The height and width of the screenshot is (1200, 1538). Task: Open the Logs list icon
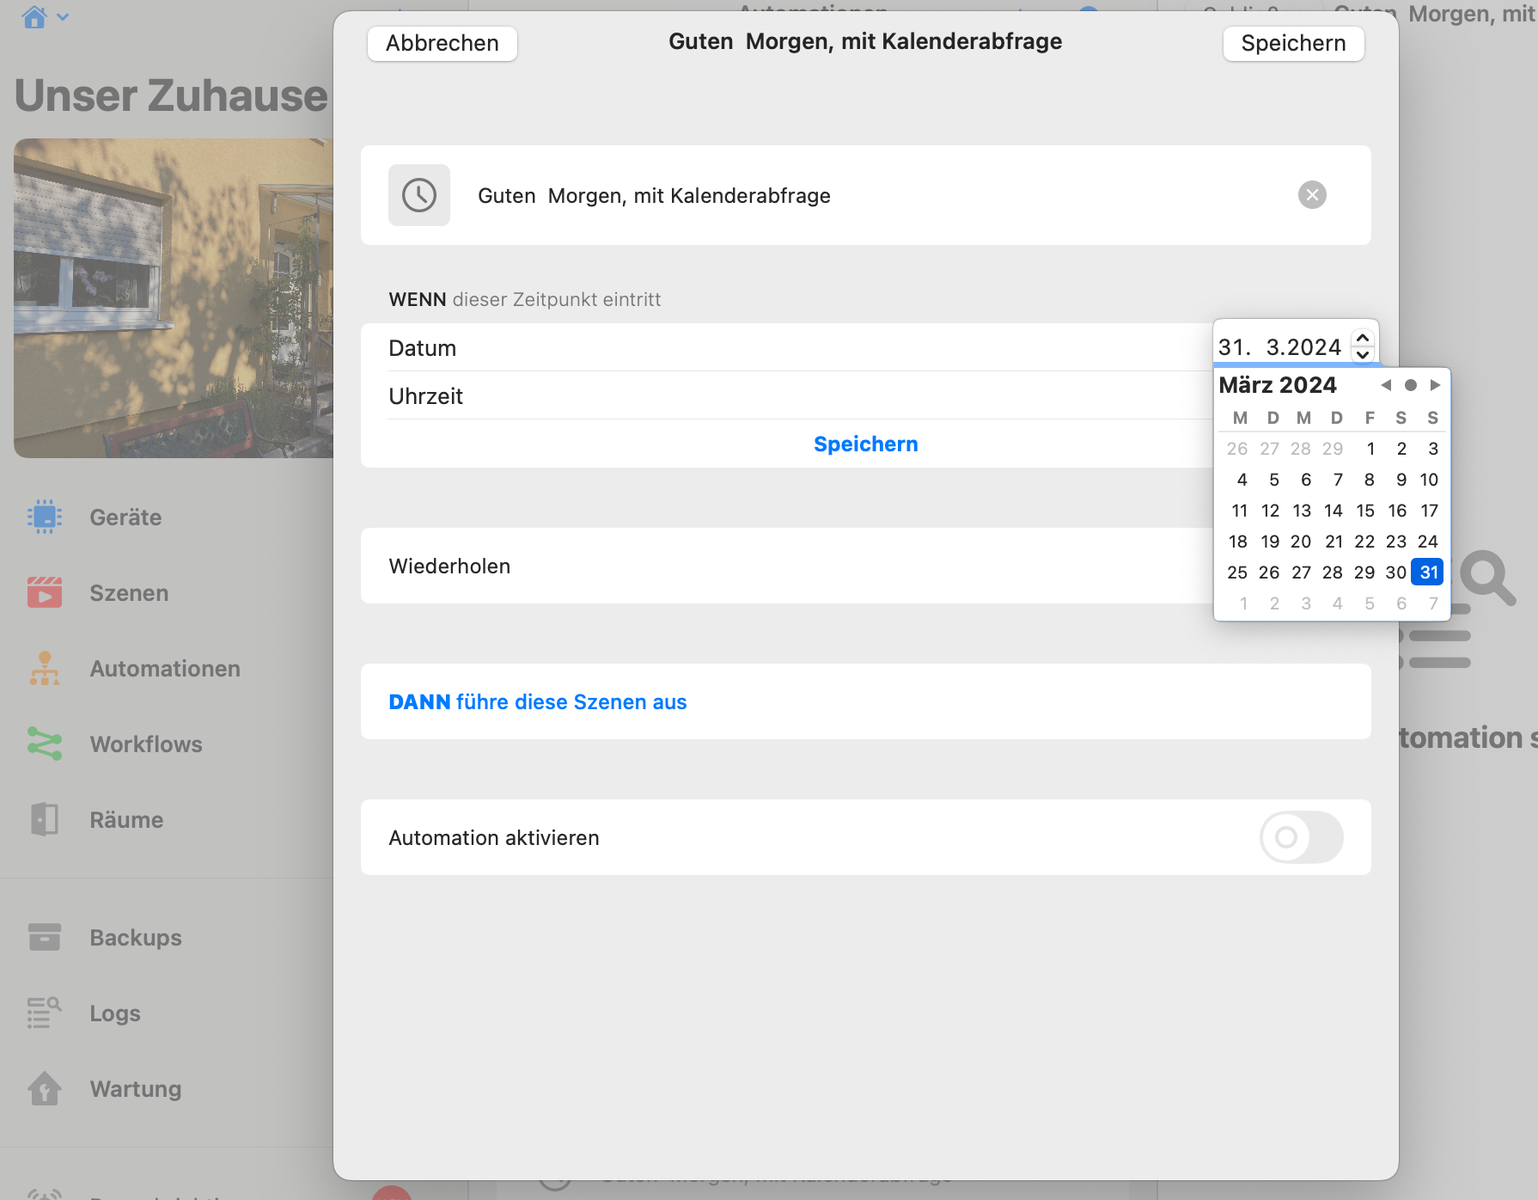pos(45,1013)
